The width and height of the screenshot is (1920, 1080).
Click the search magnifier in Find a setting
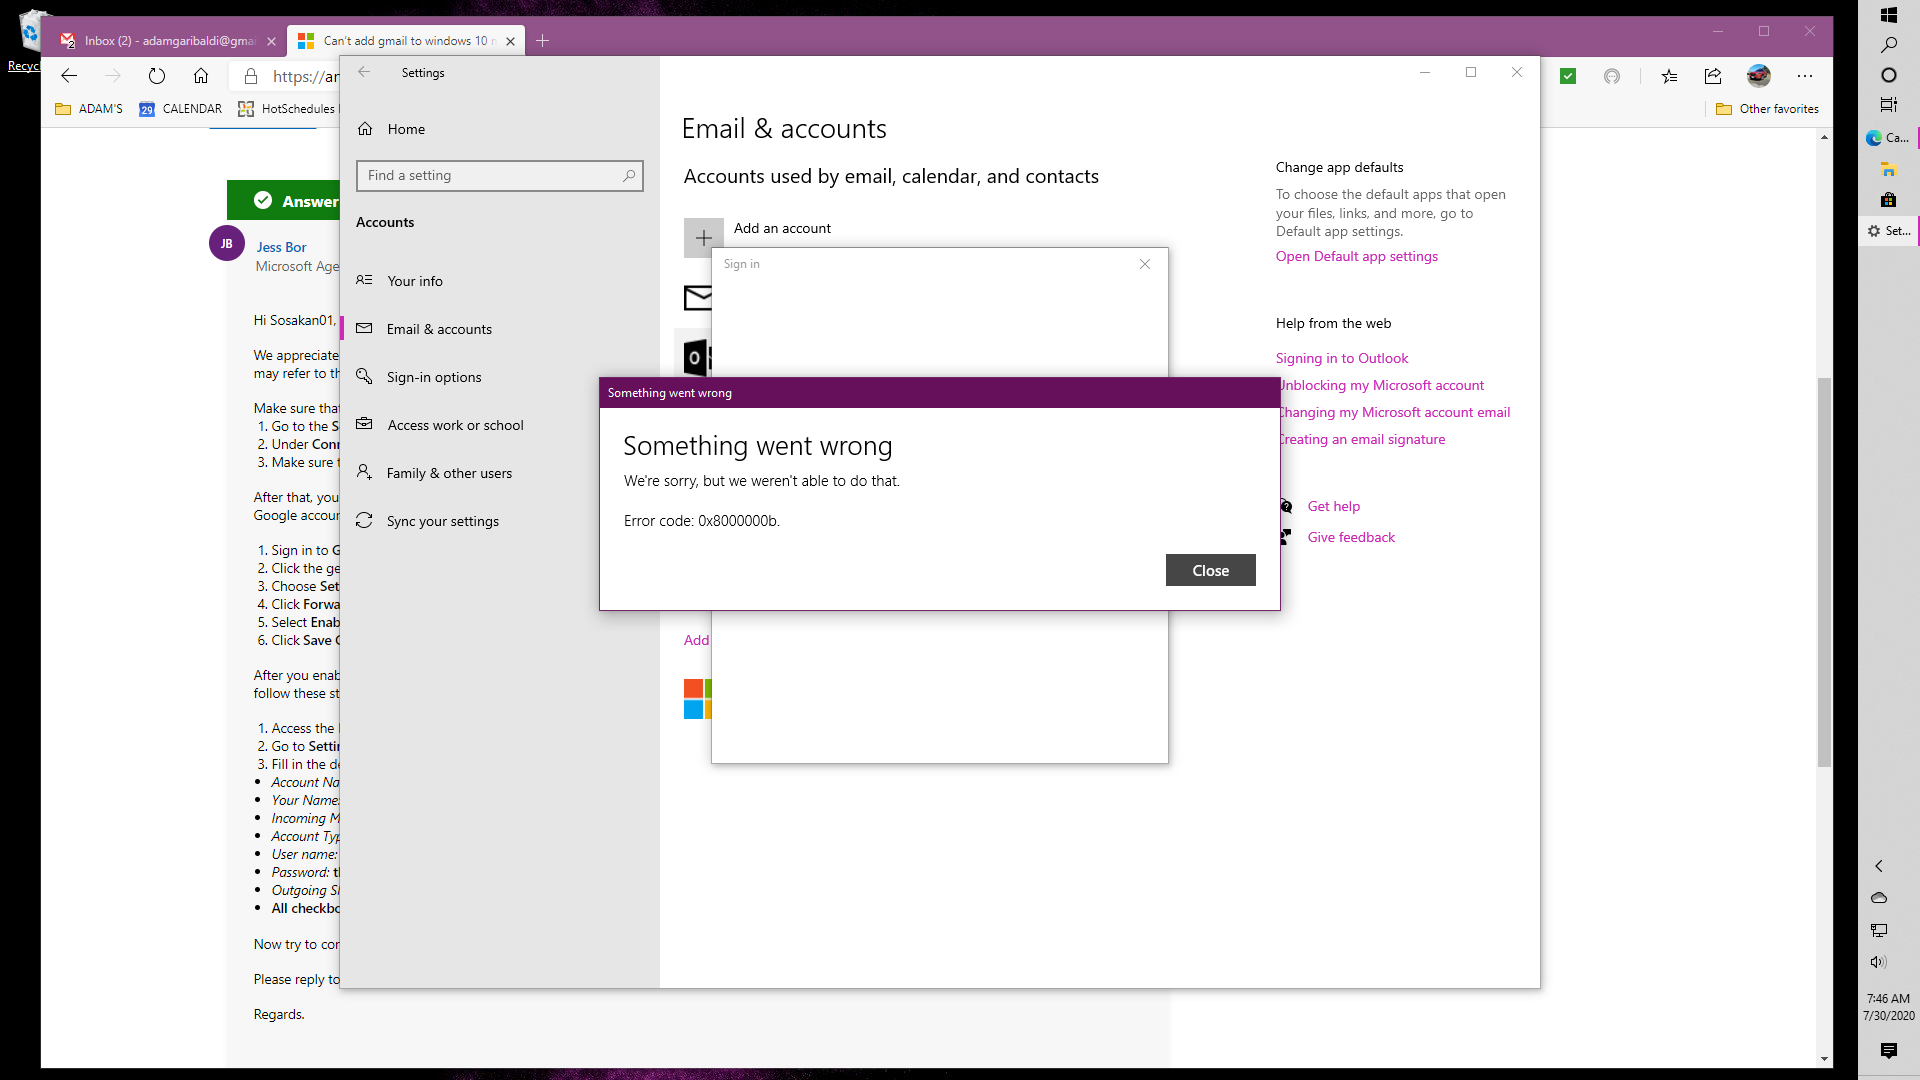pos(629,175)
